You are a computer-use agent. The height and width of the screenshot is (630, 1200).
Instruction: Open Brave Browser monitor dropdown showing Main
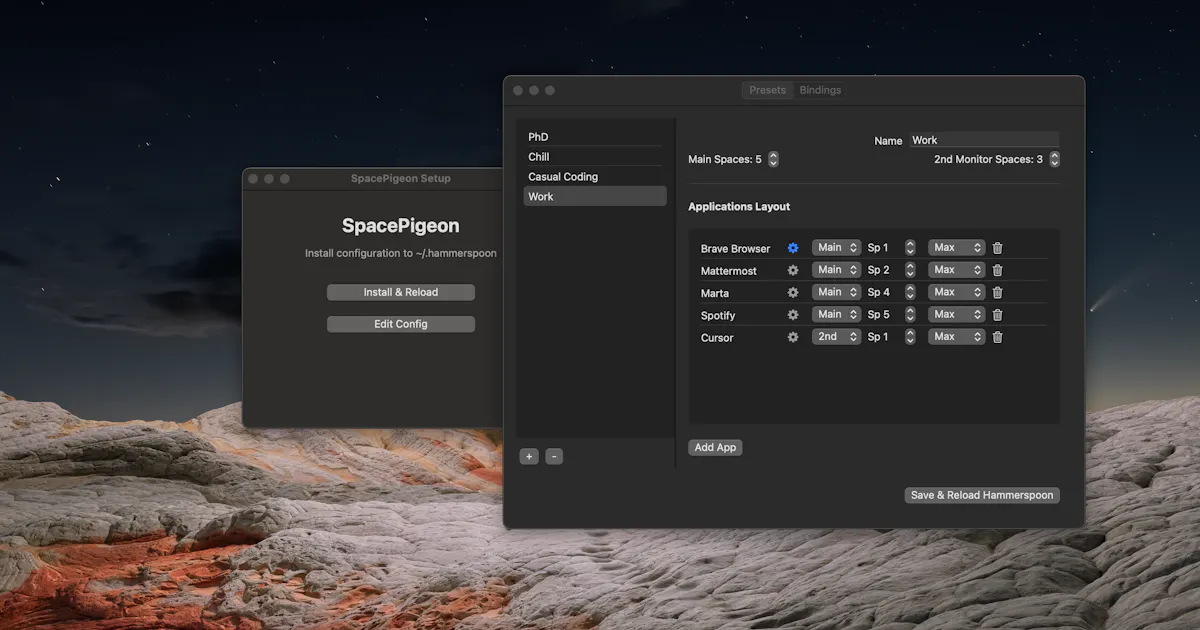coord(836,247)
